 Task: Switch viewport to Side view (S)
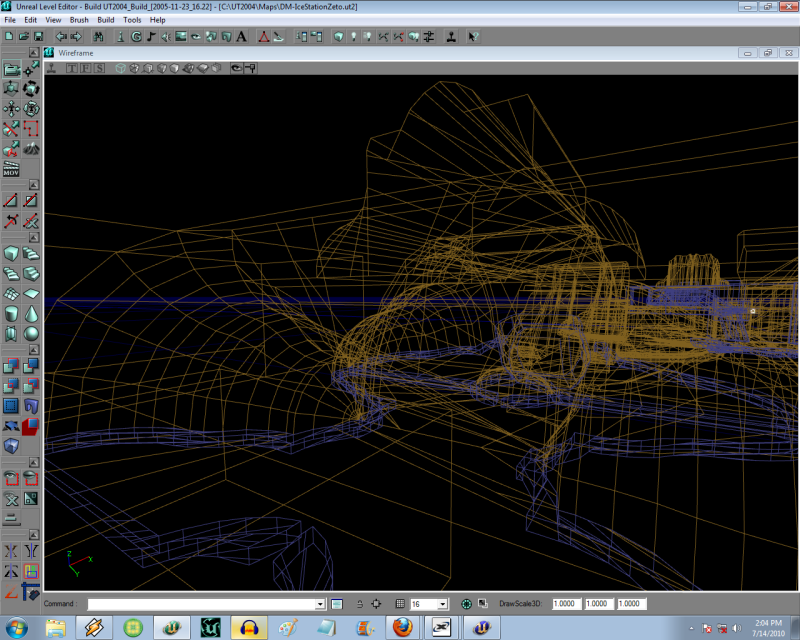(x=99, y=68)
